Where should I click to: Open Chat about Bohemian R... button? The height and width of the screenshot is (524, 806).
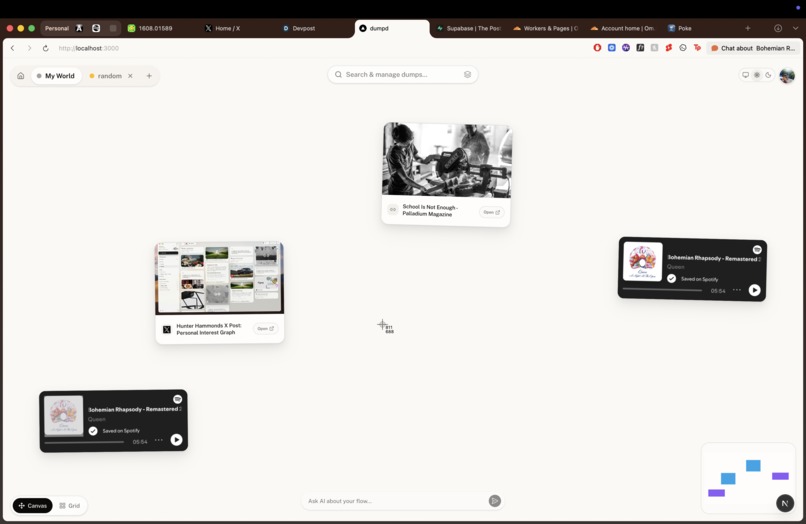[753, 48]
